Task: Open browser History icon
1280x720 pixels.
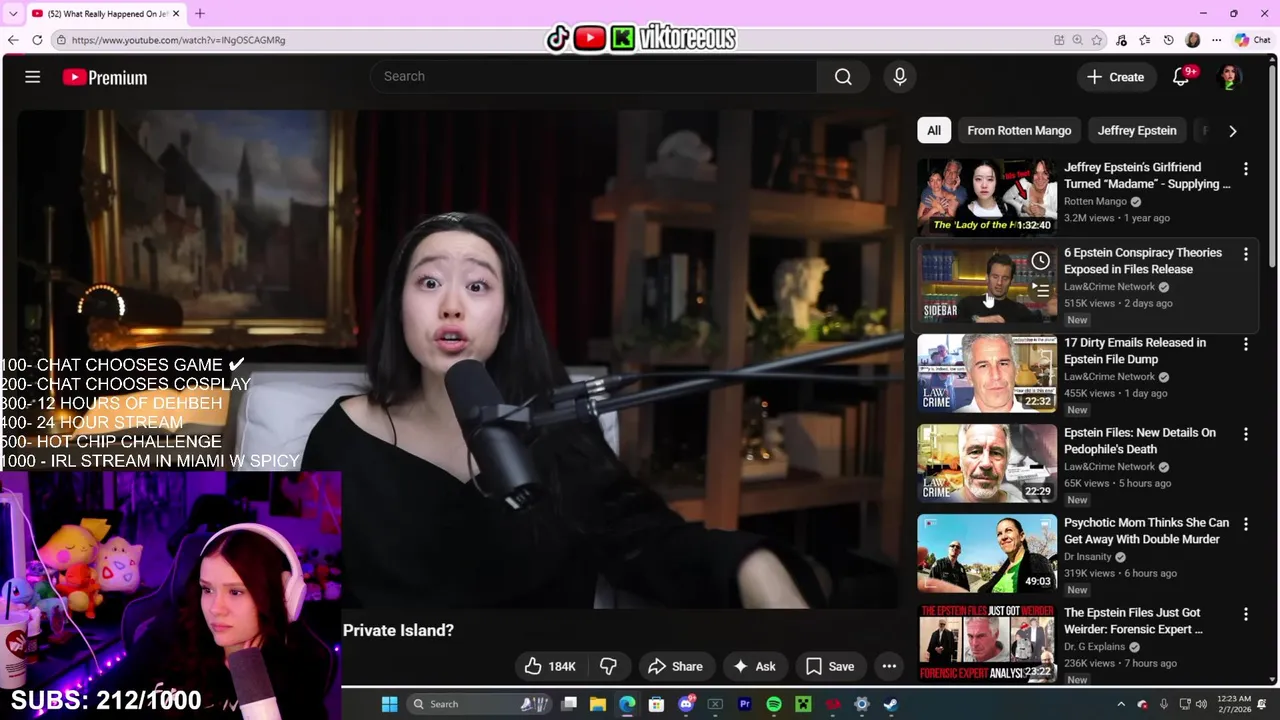Action: click(x=1168, y=40)
